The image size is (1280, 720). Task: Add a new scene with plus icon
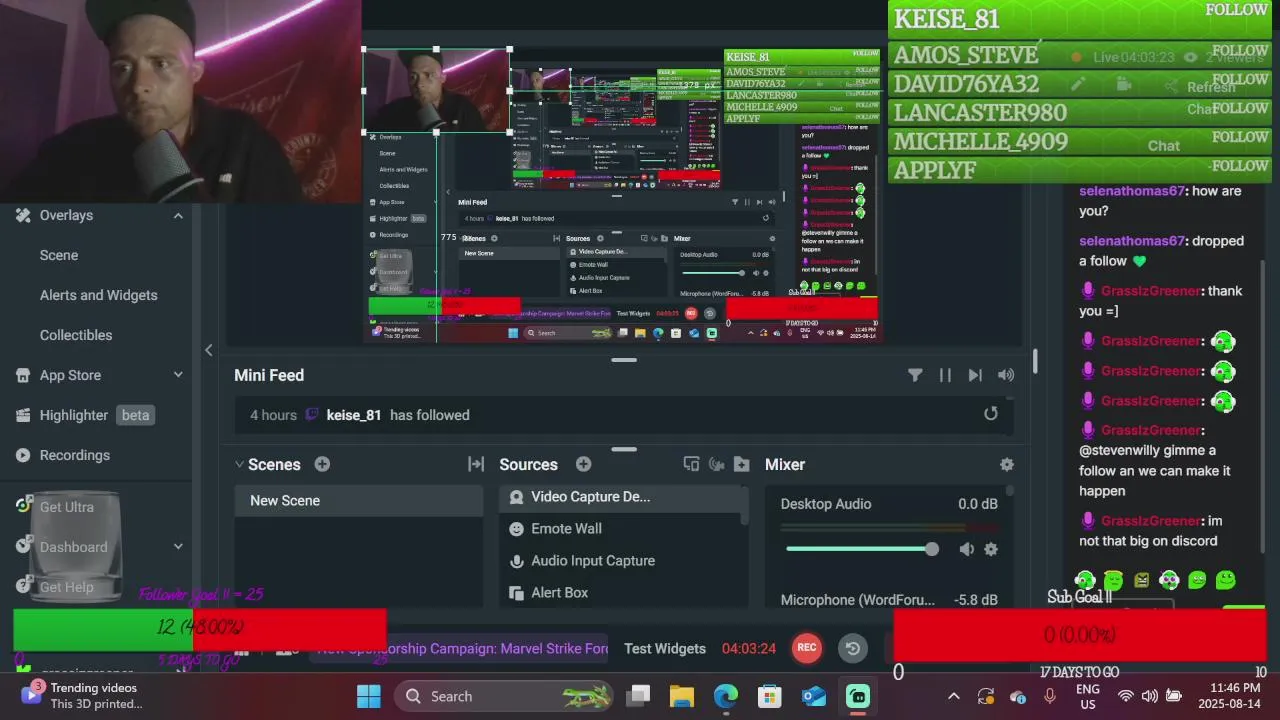click(322, 464)
